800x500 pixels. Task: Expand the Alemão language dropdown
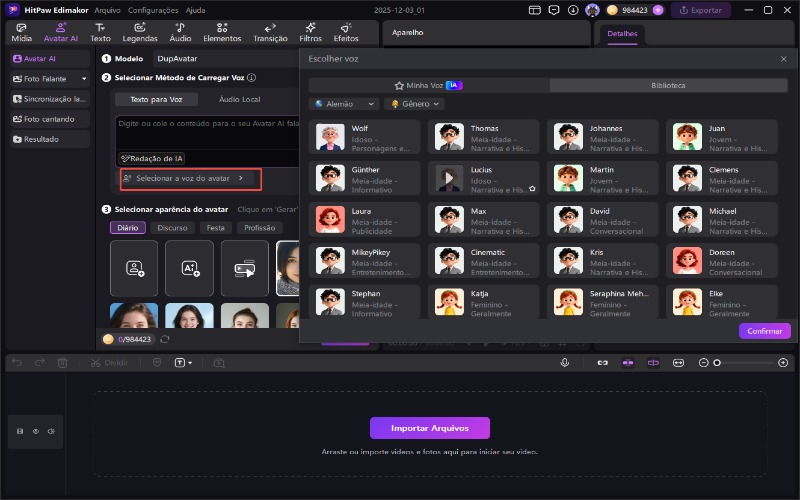tap(344, 103)
